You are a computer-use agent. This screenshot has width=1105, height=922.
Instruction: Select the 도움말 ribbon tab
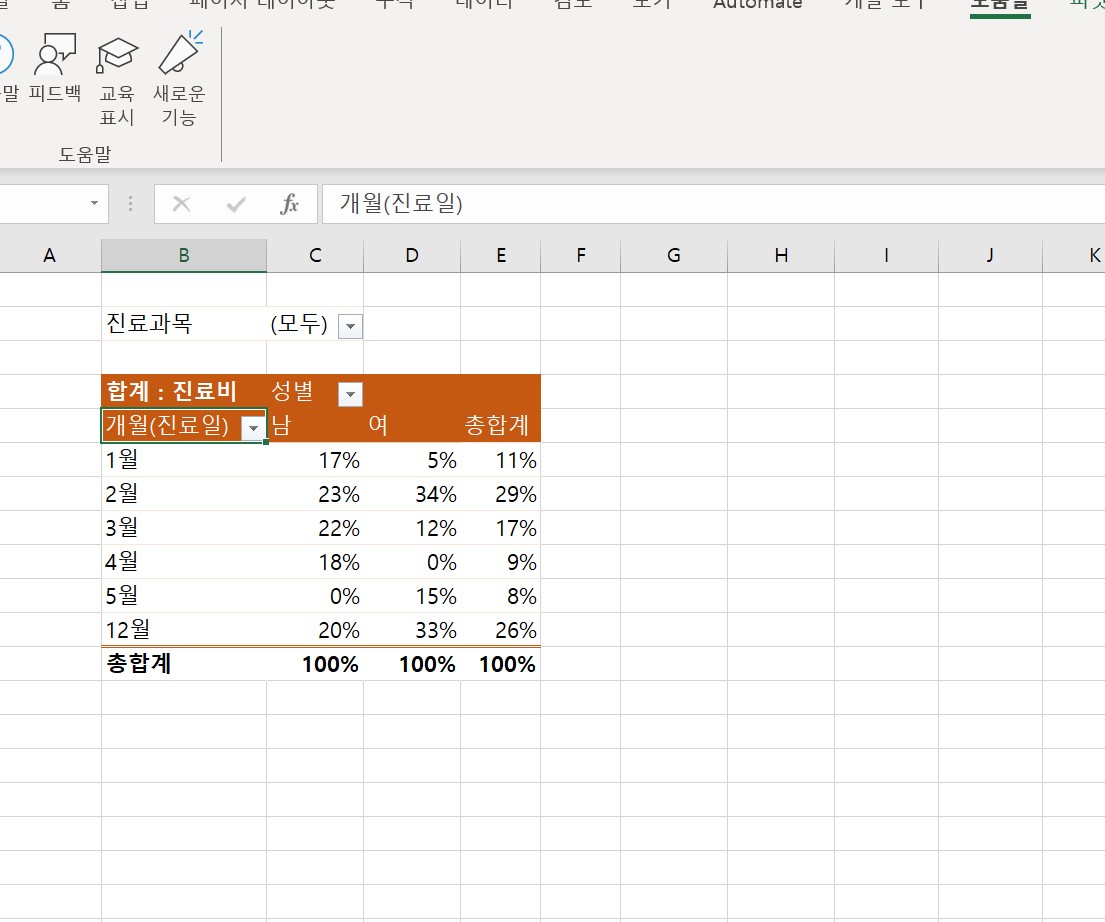(x=1000, y=5)
